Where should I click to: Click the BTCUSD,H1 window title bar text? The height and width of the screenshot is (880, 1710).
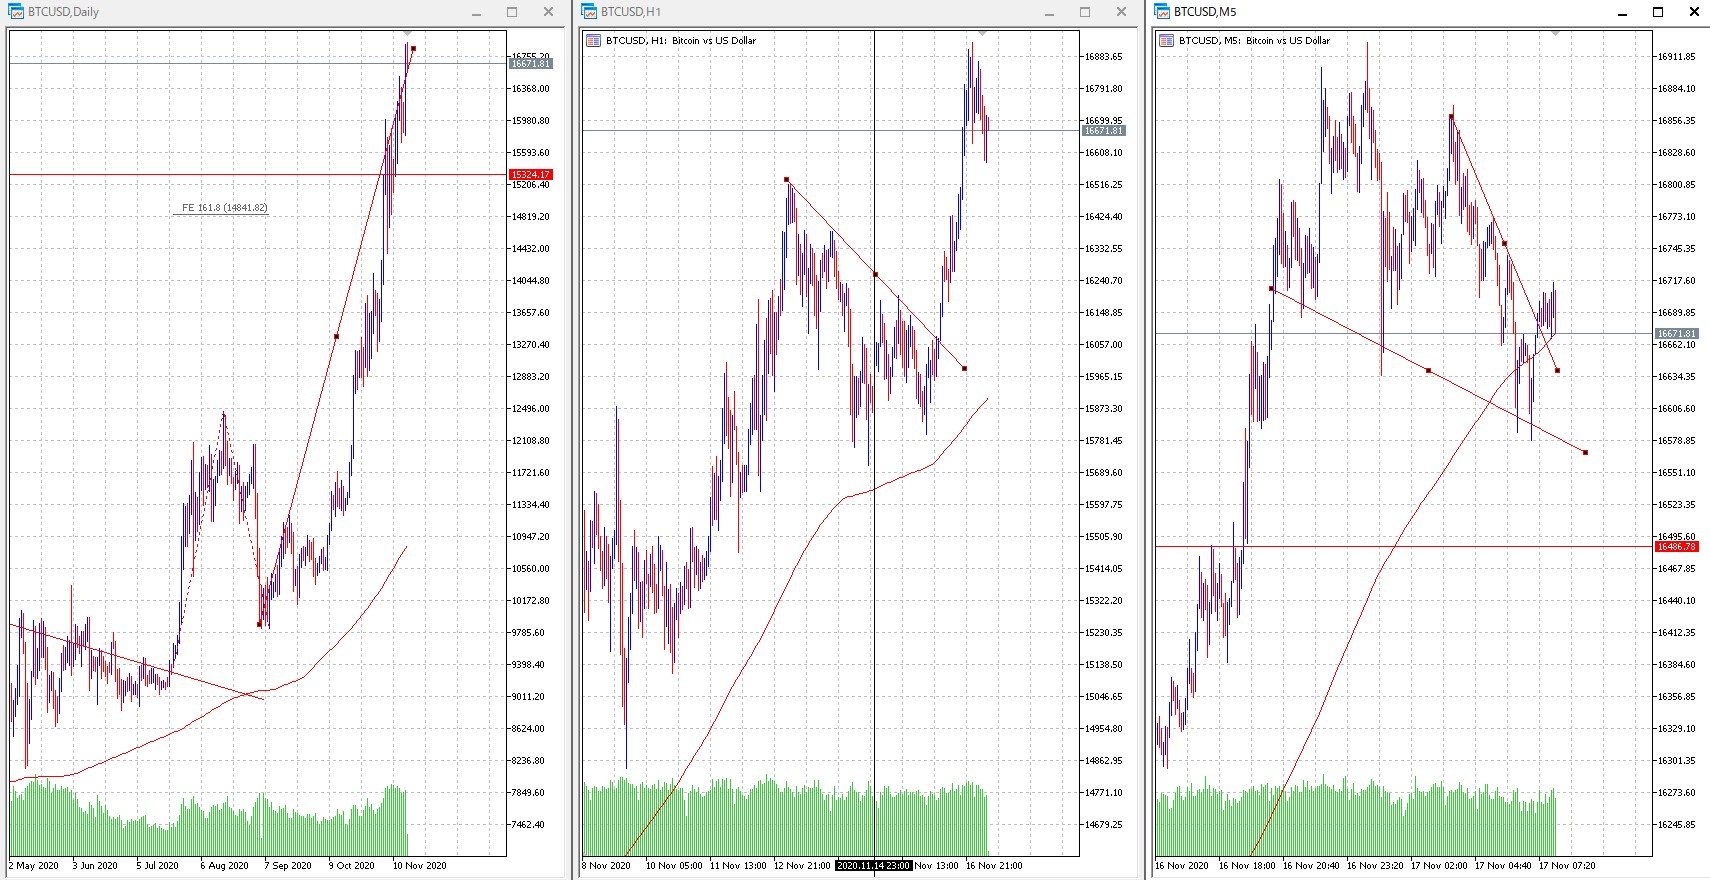coord(631,12)
